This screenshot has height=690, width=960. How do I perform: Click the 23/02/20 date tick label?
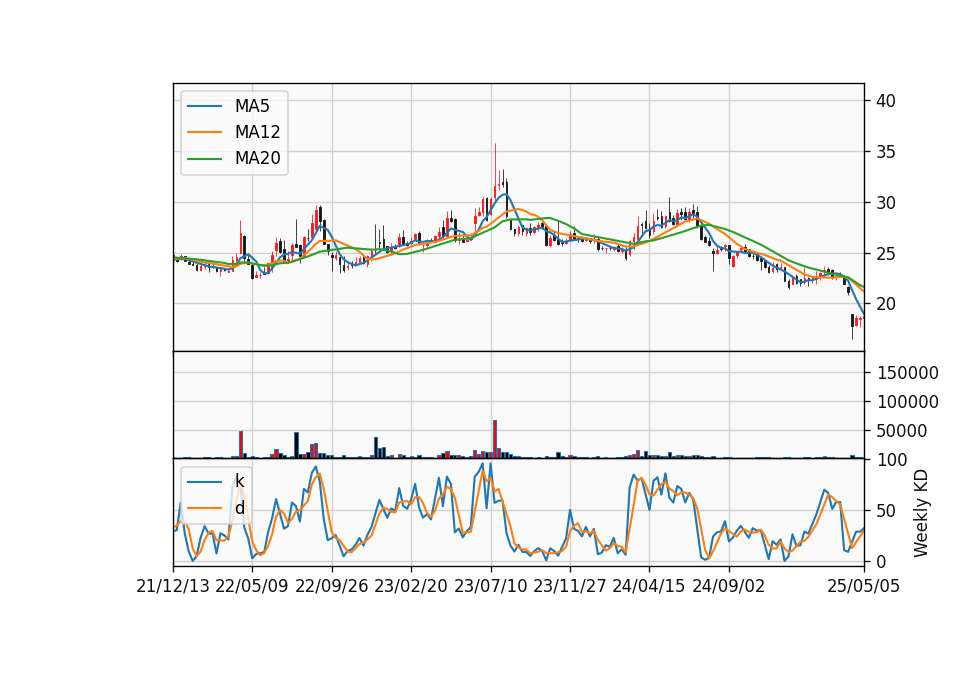click(x=411, y=586)
